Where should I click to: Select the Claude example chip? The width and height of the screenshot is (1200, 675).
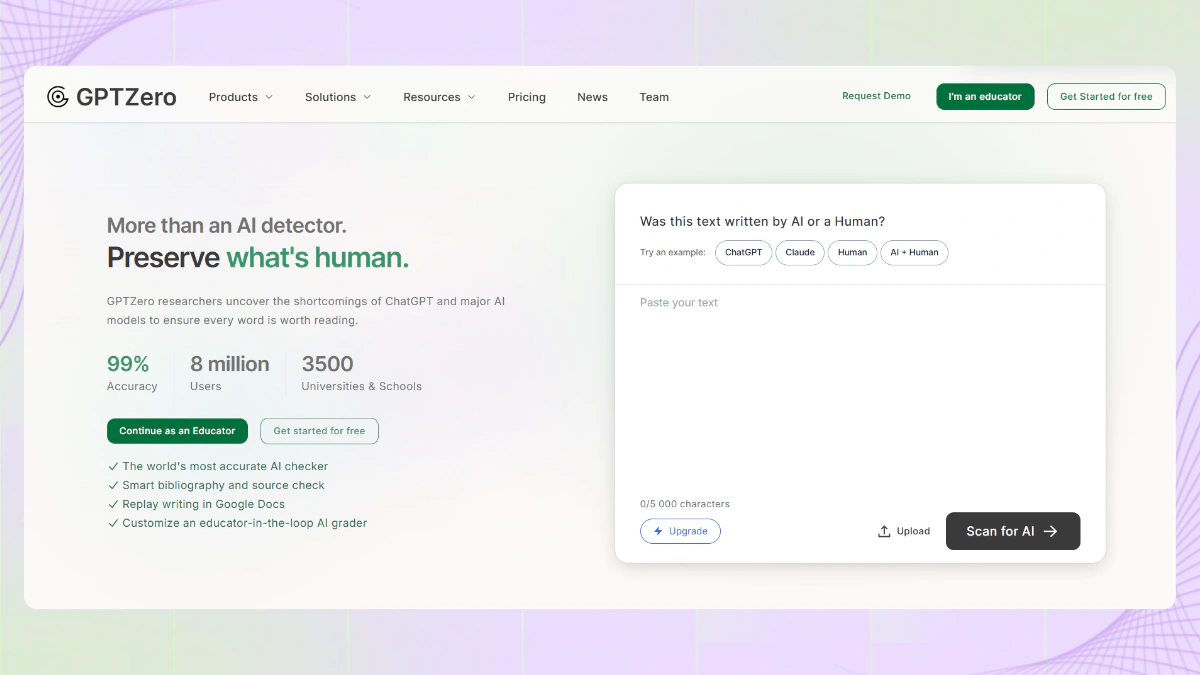(x=800, y=253)
